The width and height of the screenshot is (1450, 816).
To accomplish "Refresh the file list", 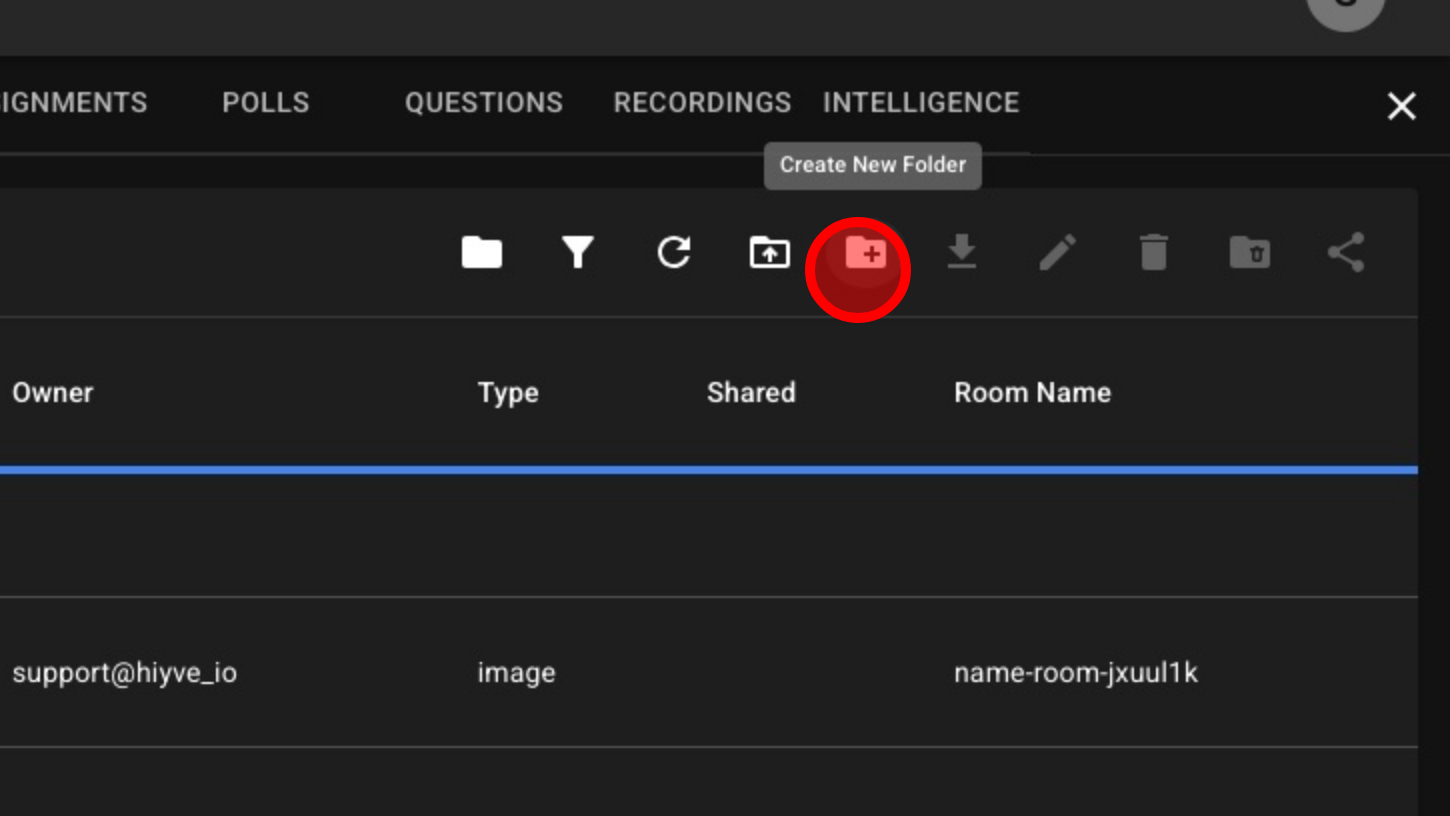I will pyautogui.click(x=673, y=252).
